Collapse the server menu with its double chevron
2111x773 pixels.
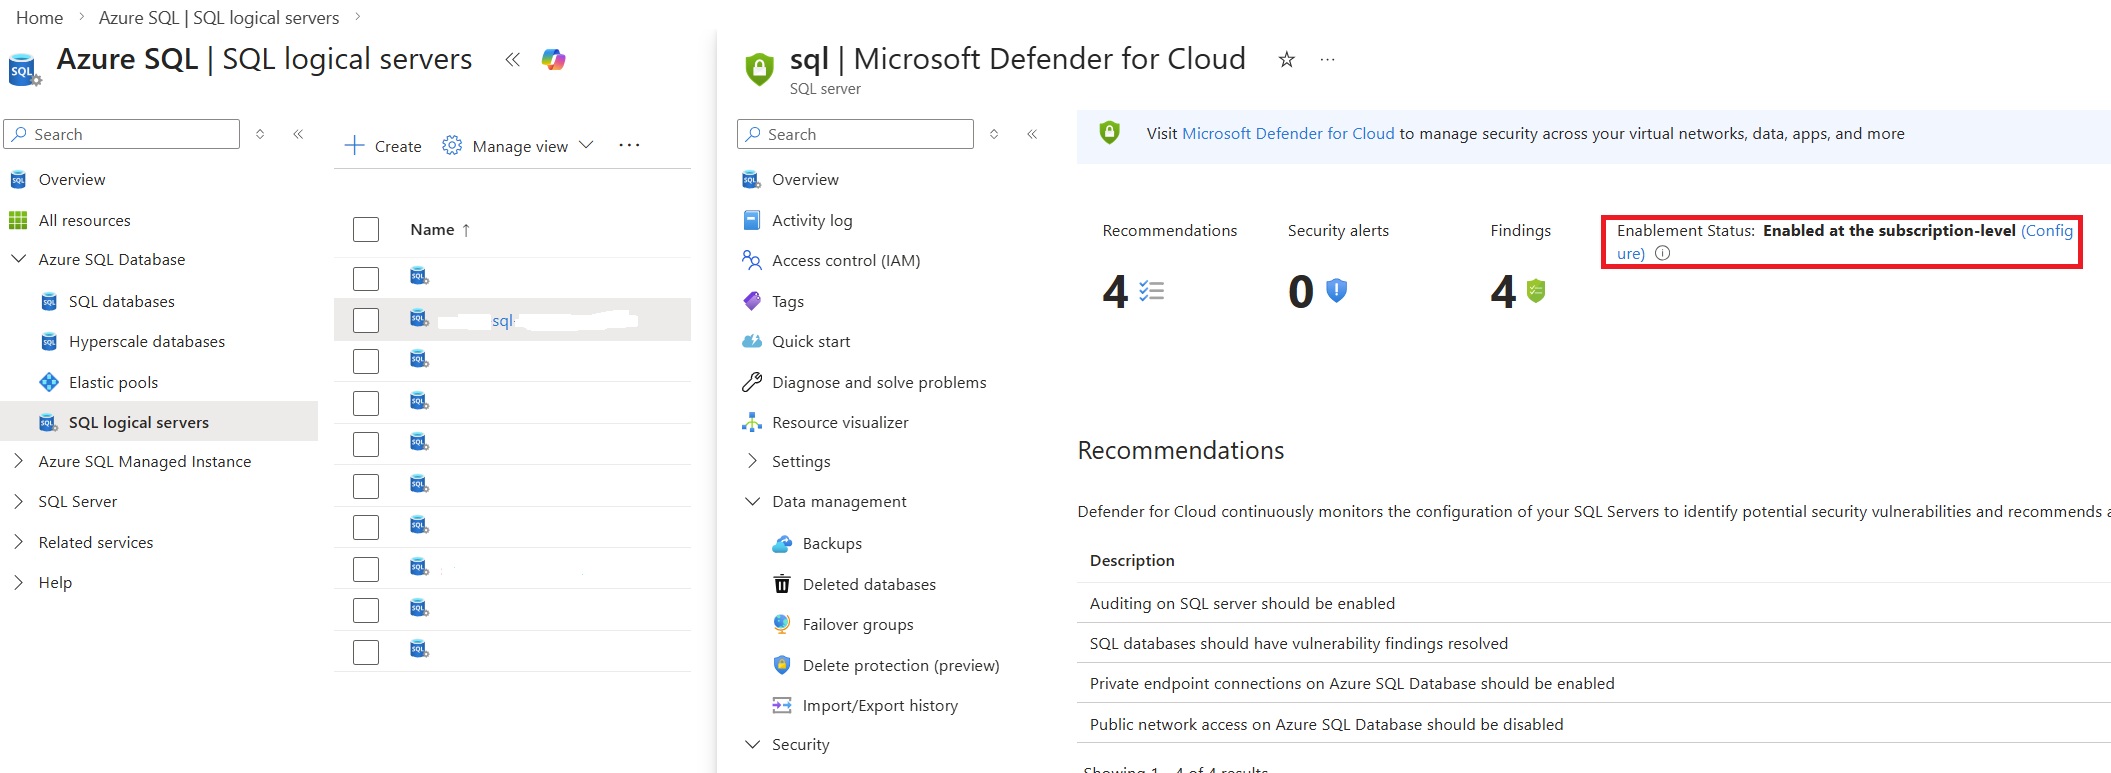tap(1032, 134)
